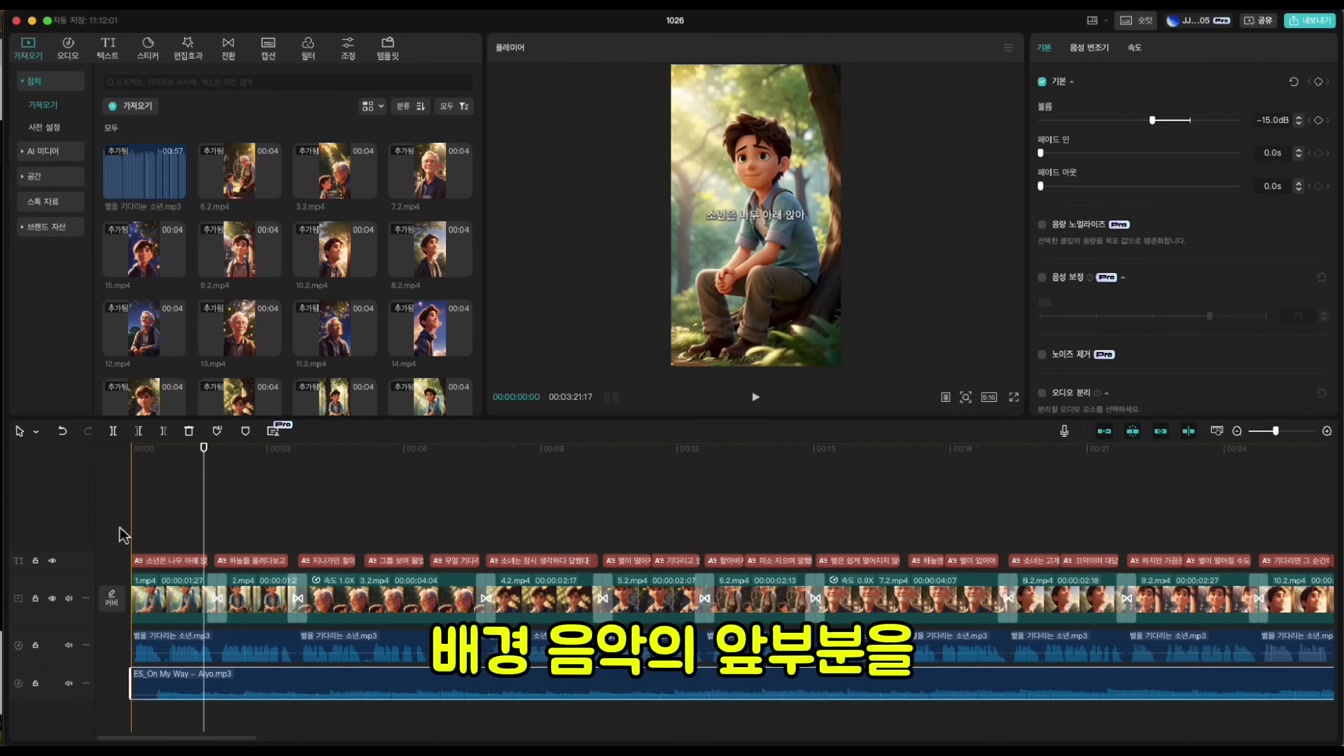Click the 커버 cover edit button
The width and height of the screenshot is (1344, 756).
[112, 598]
